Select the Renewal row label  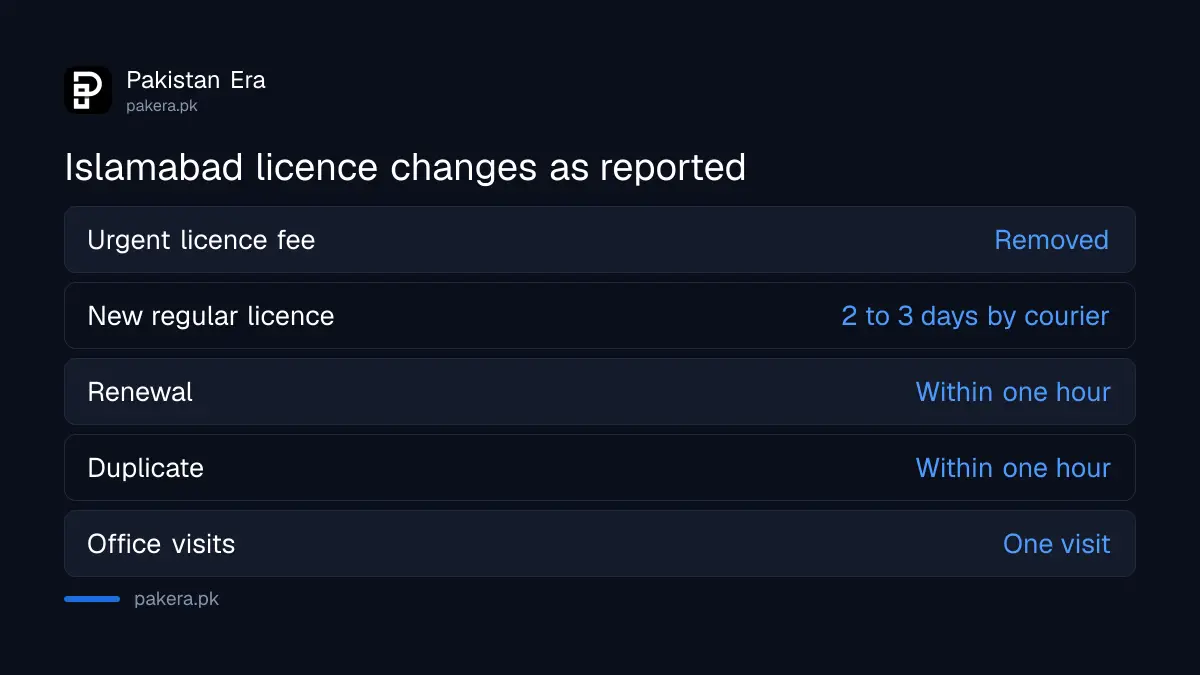pos(140,392)
